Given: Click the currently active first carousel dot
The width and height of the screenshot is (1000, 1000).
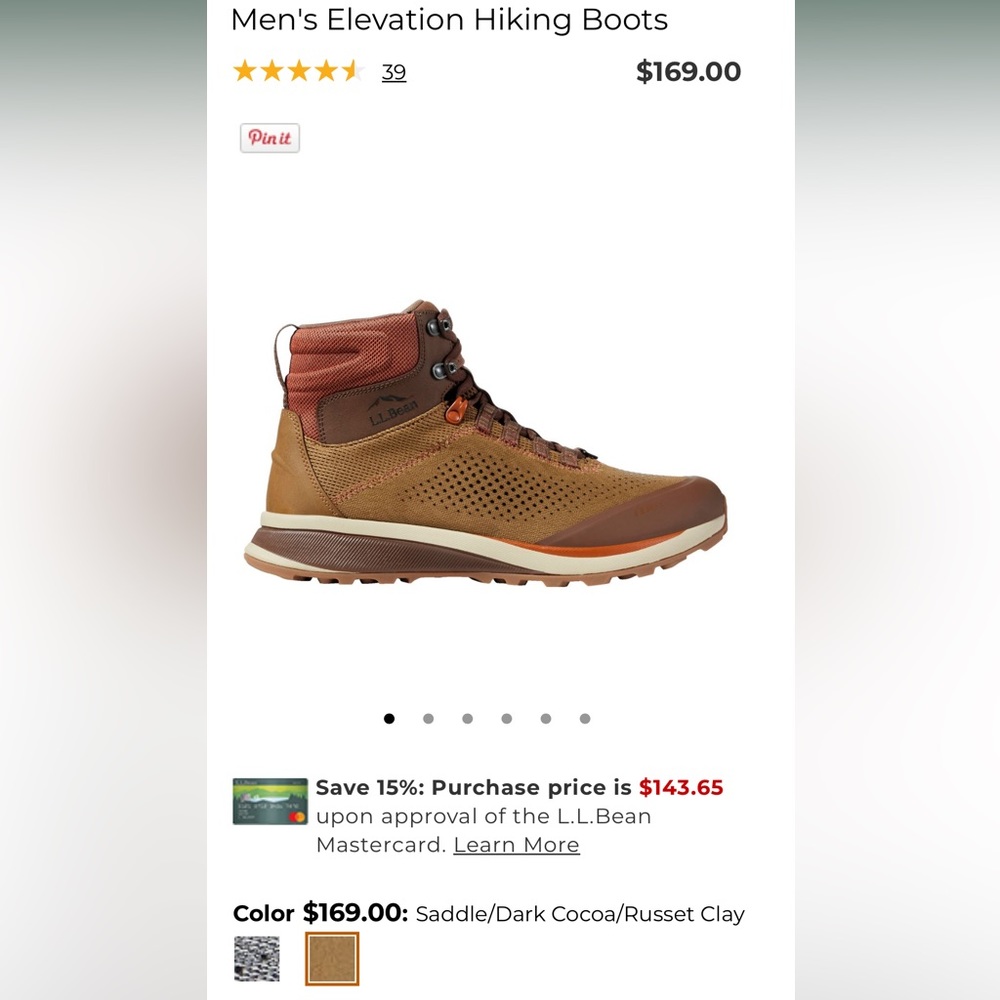Looking at the screenshot, I should [x=389, y=718].
